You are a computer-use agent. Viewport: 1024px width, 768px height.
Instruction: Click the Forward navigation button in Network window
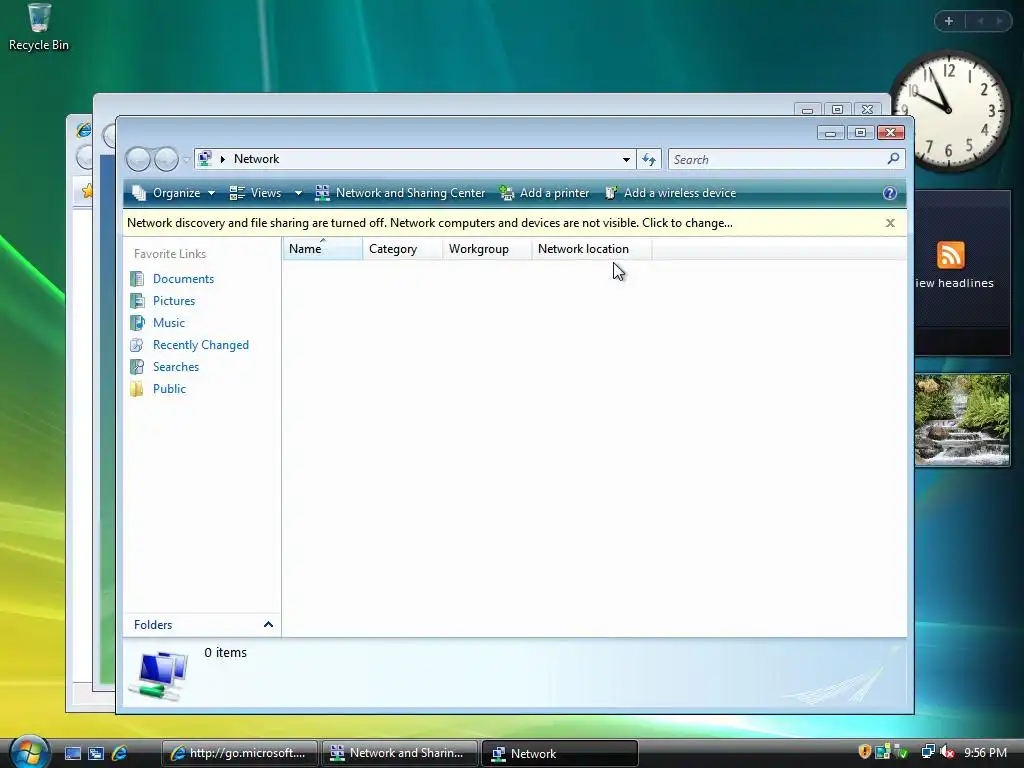click(x=166, y=159)
